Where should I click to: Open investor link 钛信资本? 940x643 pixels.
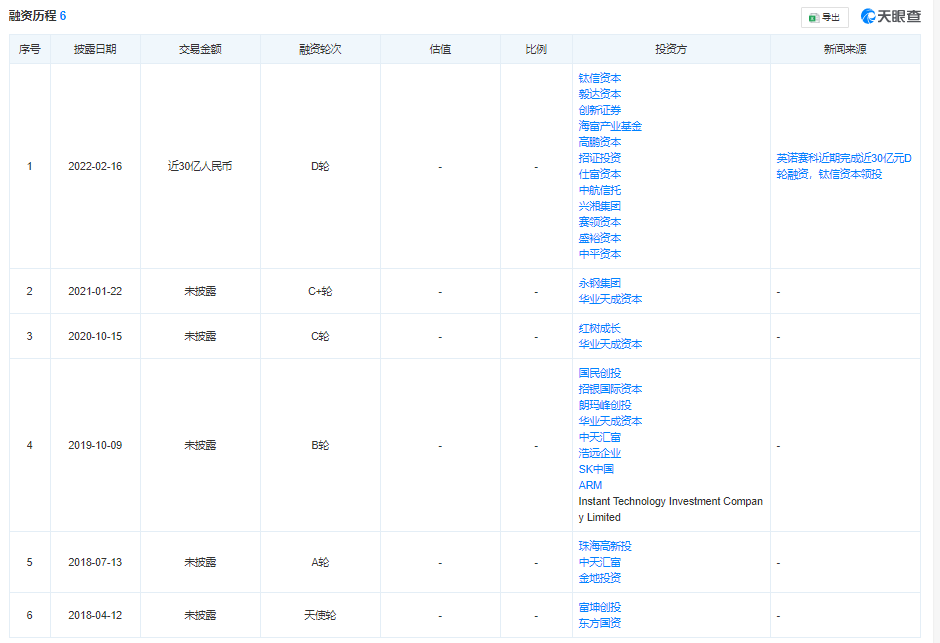599,78
